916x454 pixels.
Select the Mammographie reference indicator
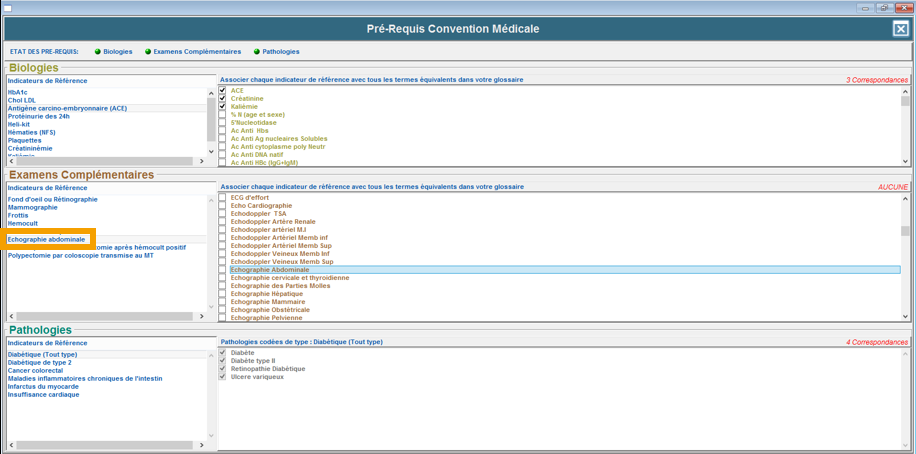[x=33, y=208]
